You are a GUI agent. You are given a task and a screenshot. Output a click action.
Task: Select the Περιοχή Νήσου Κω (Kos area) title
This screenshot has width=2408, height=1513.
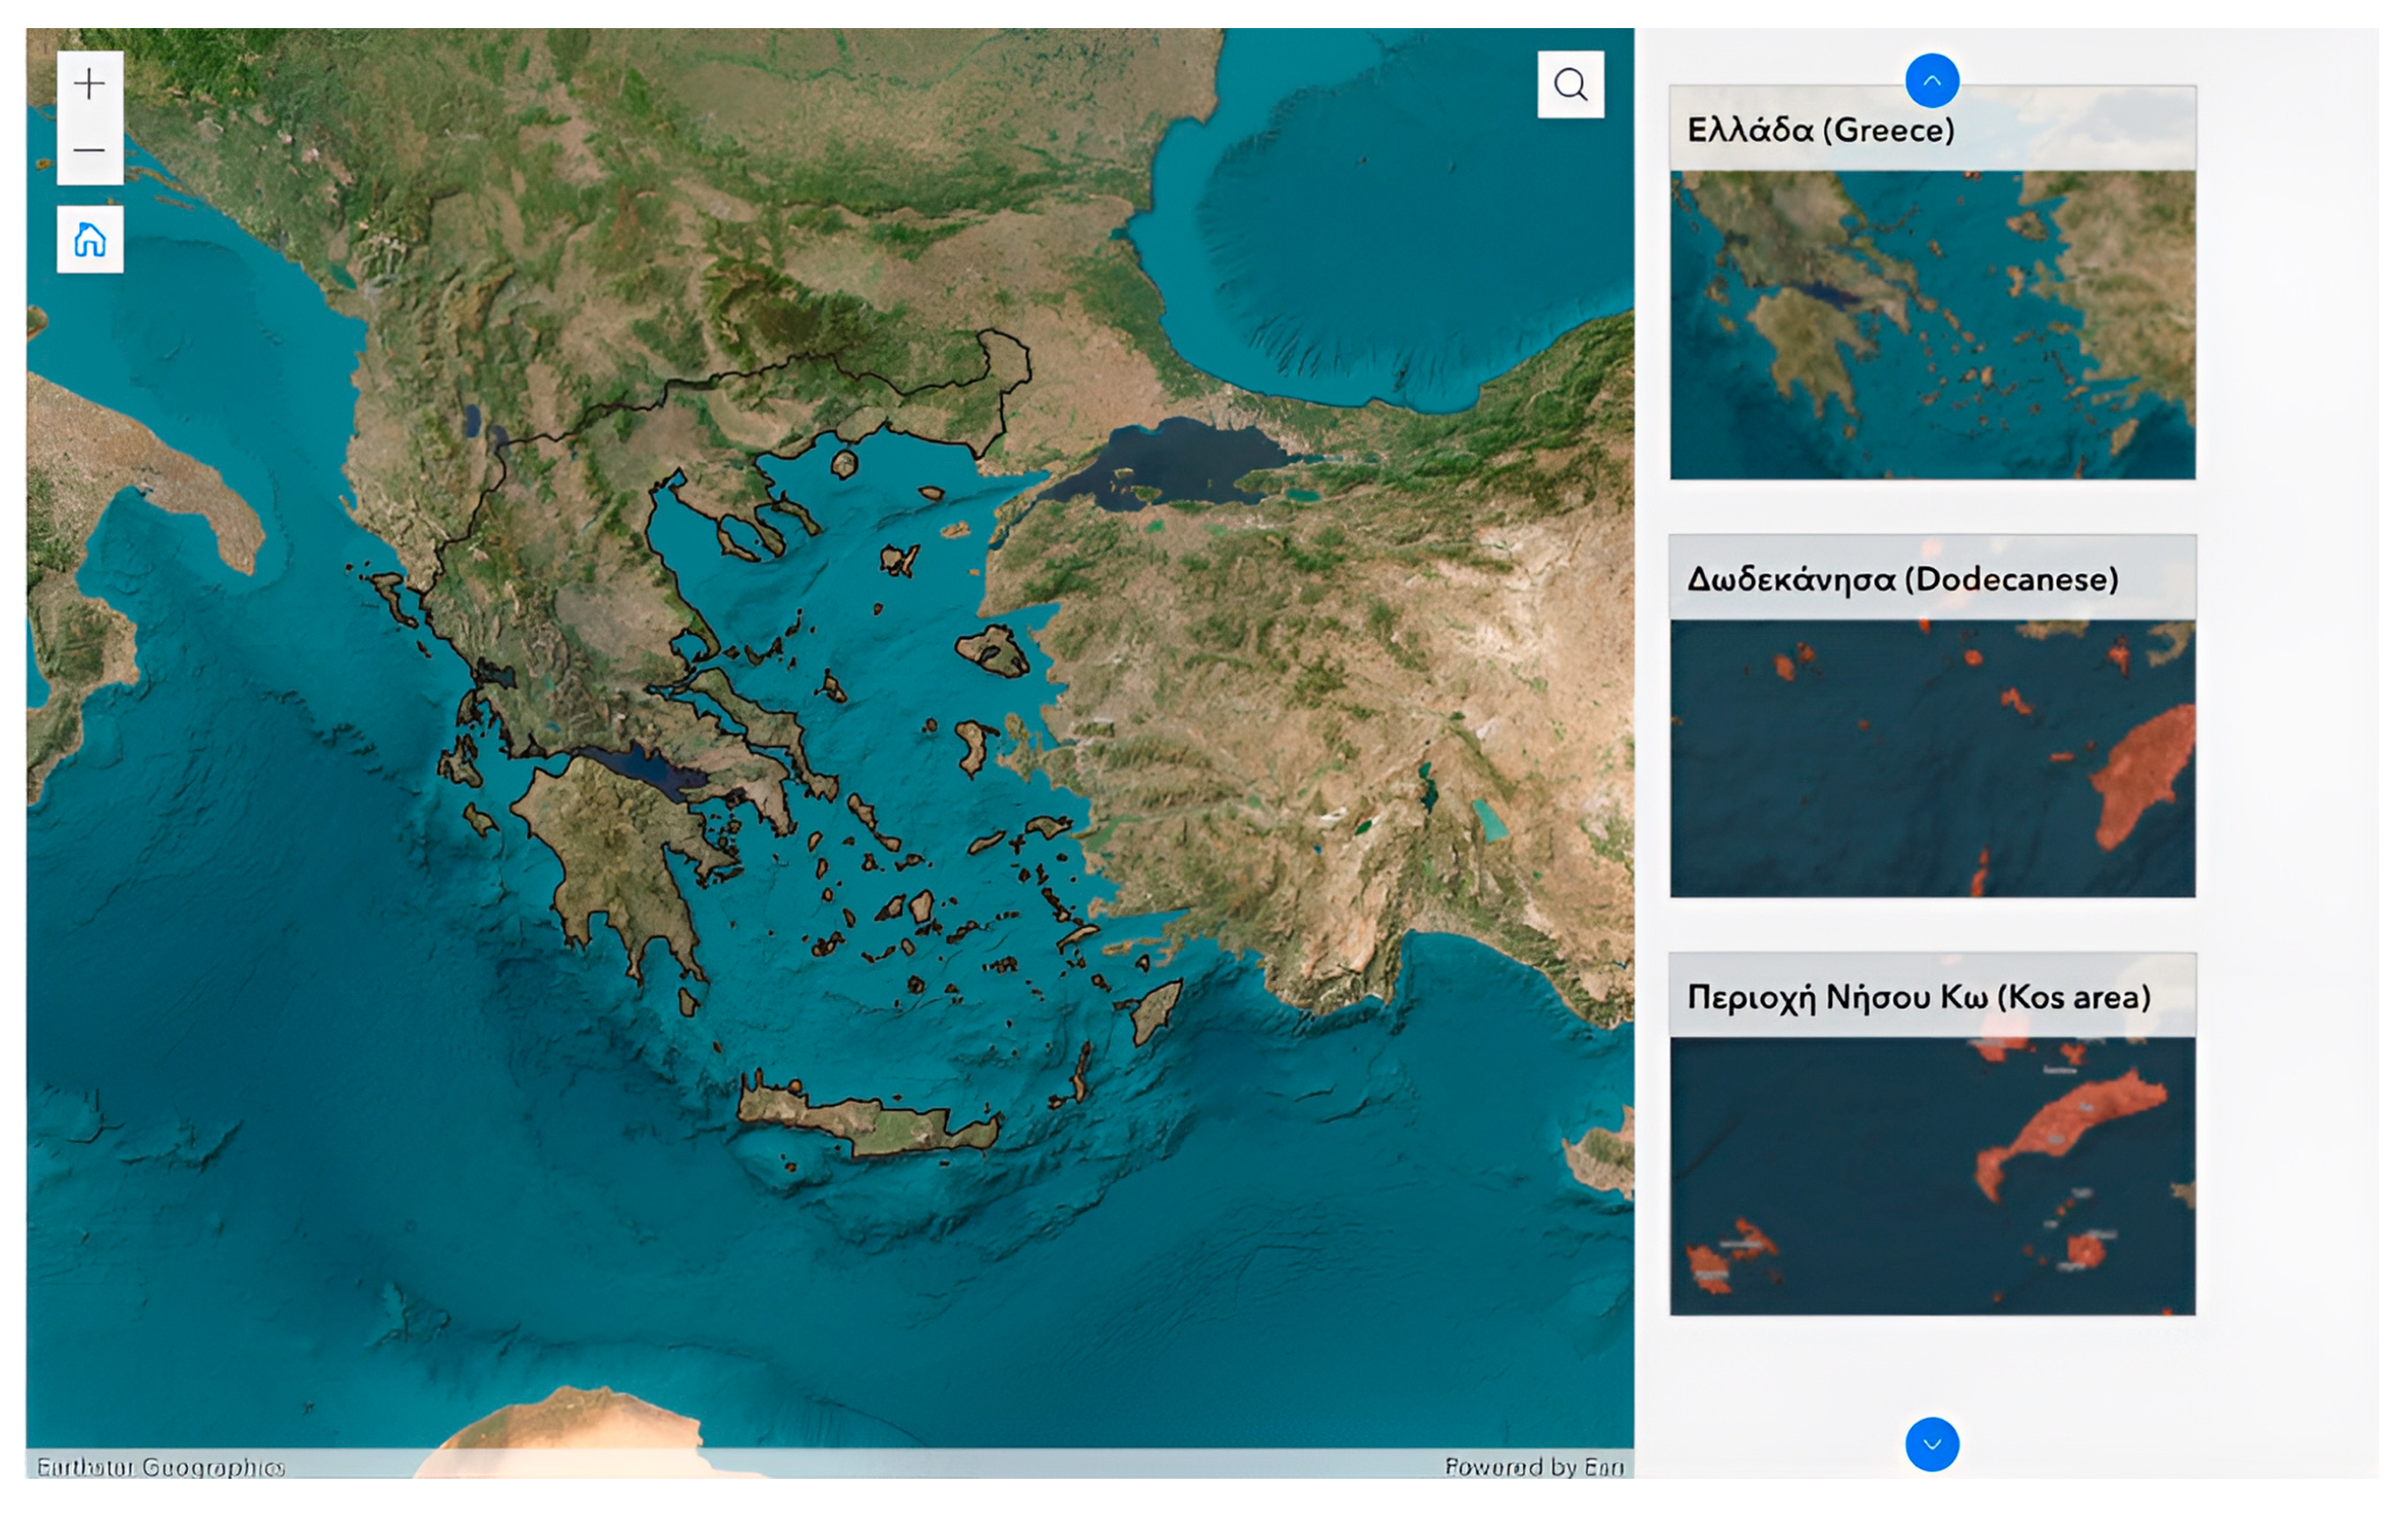[1918, 996]
